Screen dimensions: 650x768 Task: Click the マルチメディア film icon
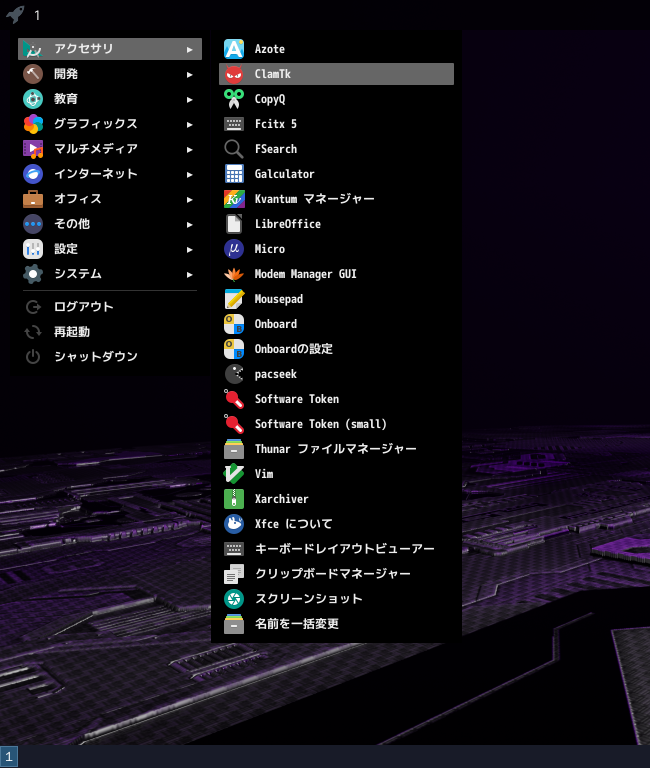(x=33, y=149)
